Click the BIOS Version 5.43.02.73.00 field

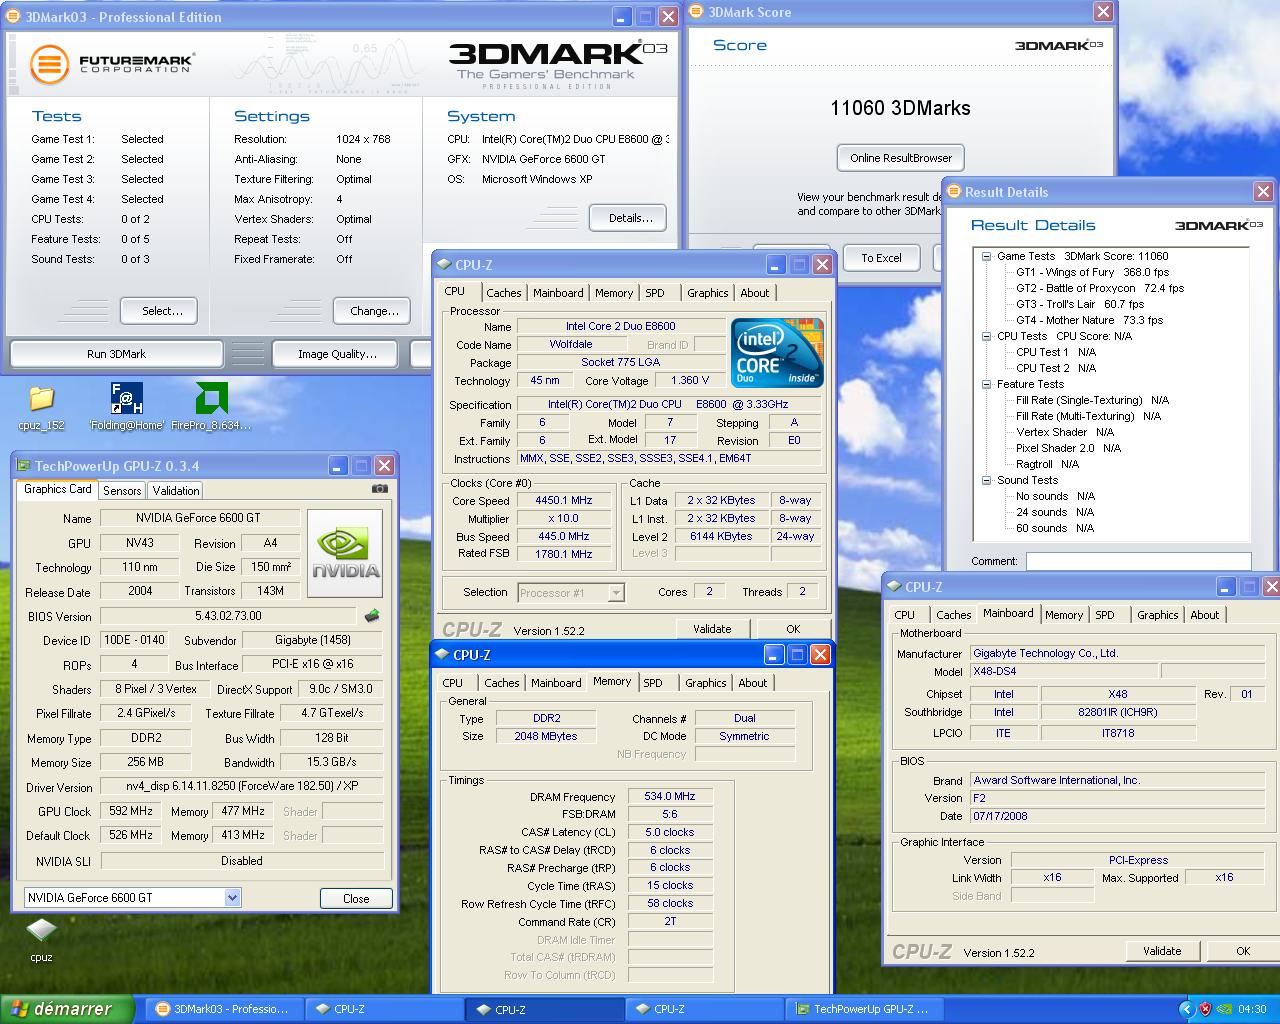pyautogui.click(x=228, y=616)
